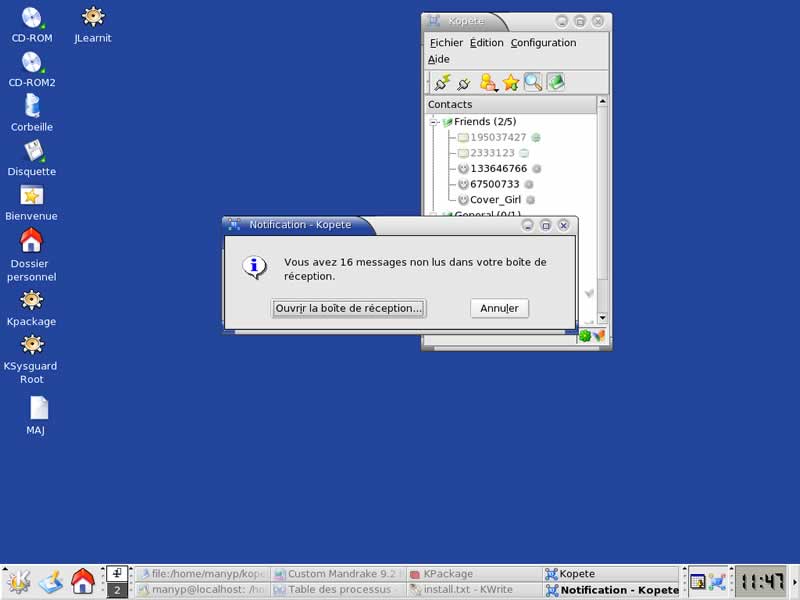Image resolution: width=800 pixels, height=600 pixels.
Task: Switch to install.txt - KWrite taskbar entry
Action: [474, 590]
